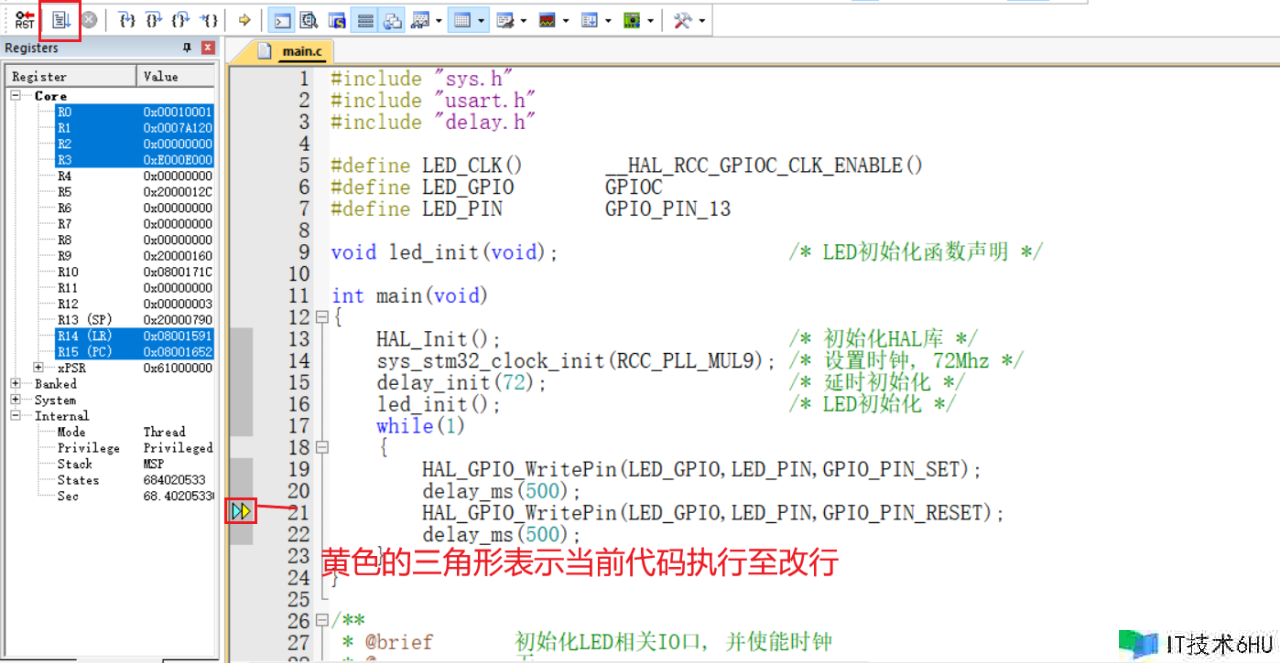Viewport: 1280px width, 663px height.
Task: Click the Run to Cursor Line icon
Action: (x=208, y=20)
